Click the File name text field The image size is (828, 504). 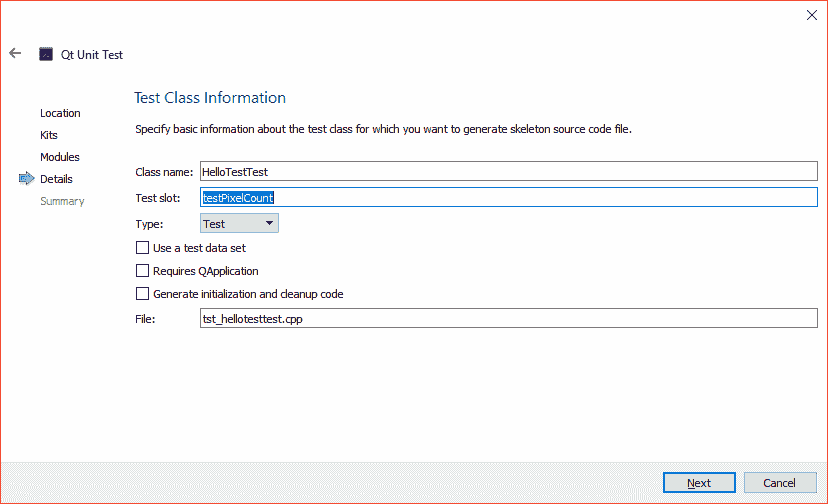[x=508, y=319]
